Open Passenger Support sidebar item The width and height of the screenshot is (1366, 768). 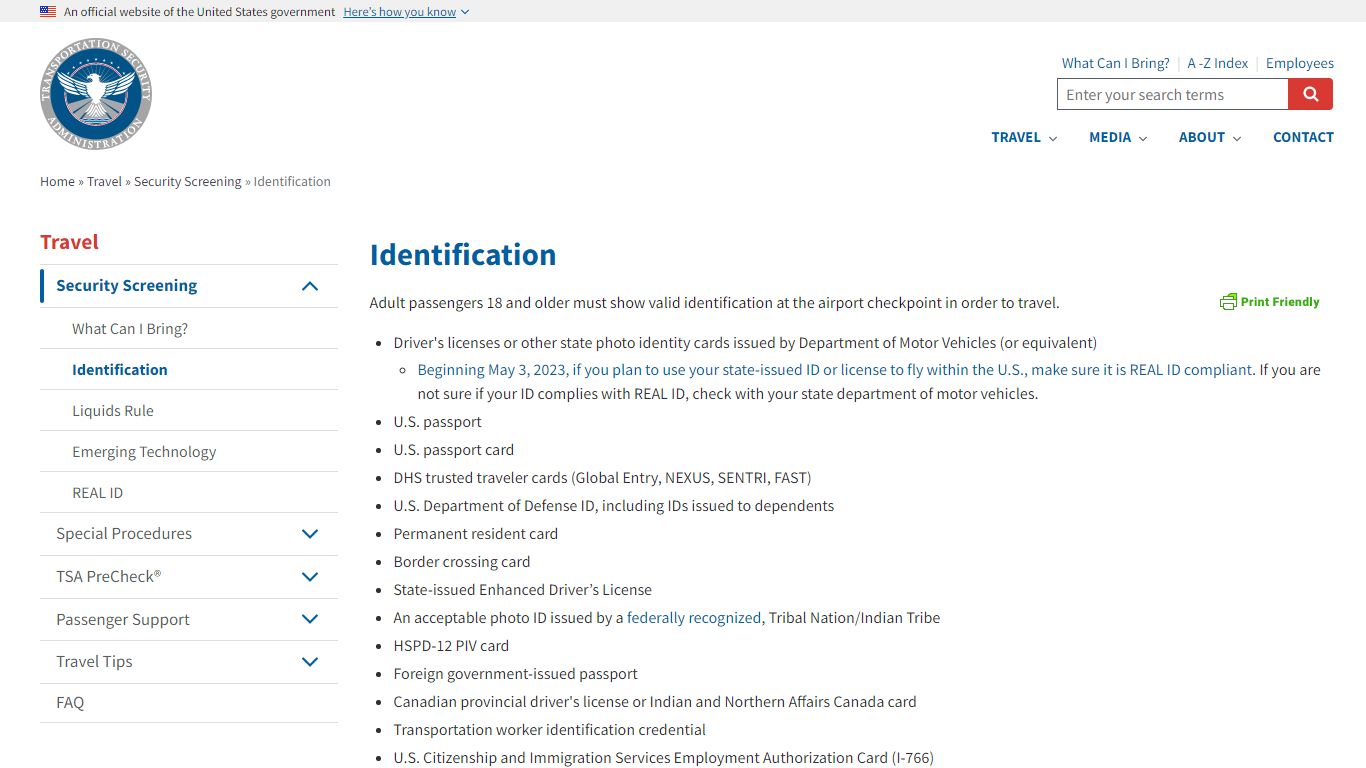123,620
